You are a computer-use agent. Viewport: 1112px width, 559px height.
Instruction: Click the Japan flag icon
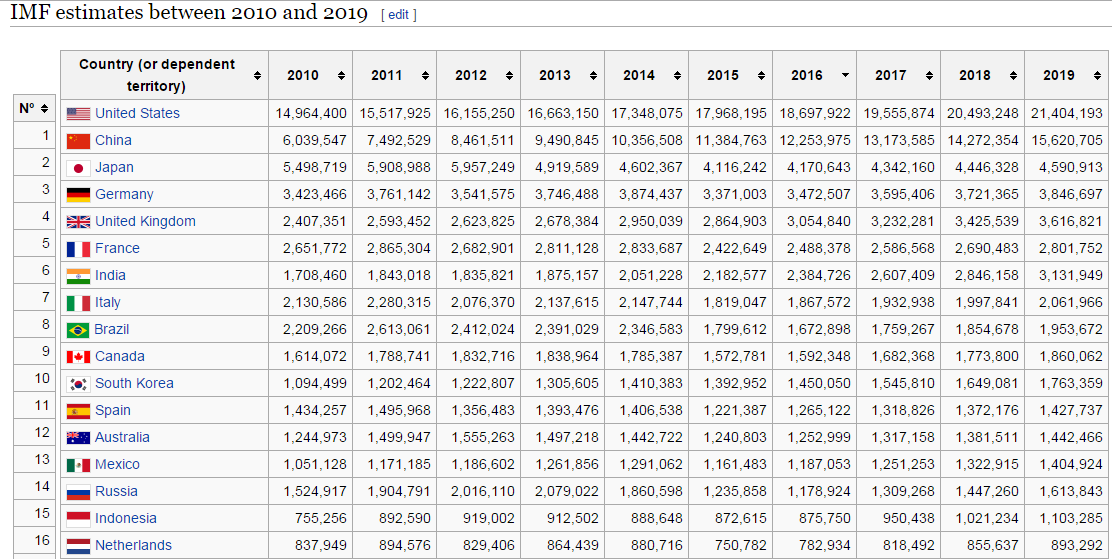(x=78, y=168)
